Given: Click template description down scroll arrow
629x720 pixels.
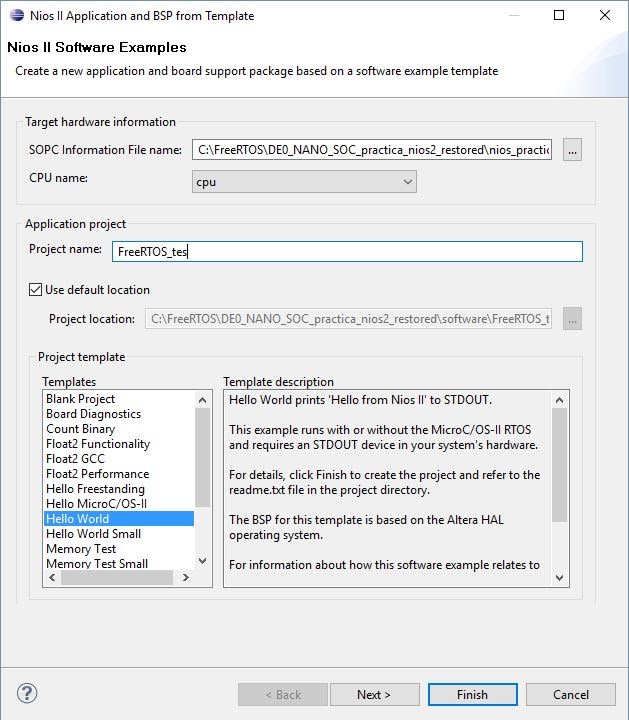Looking at the screenshot, I should [559, 578].
